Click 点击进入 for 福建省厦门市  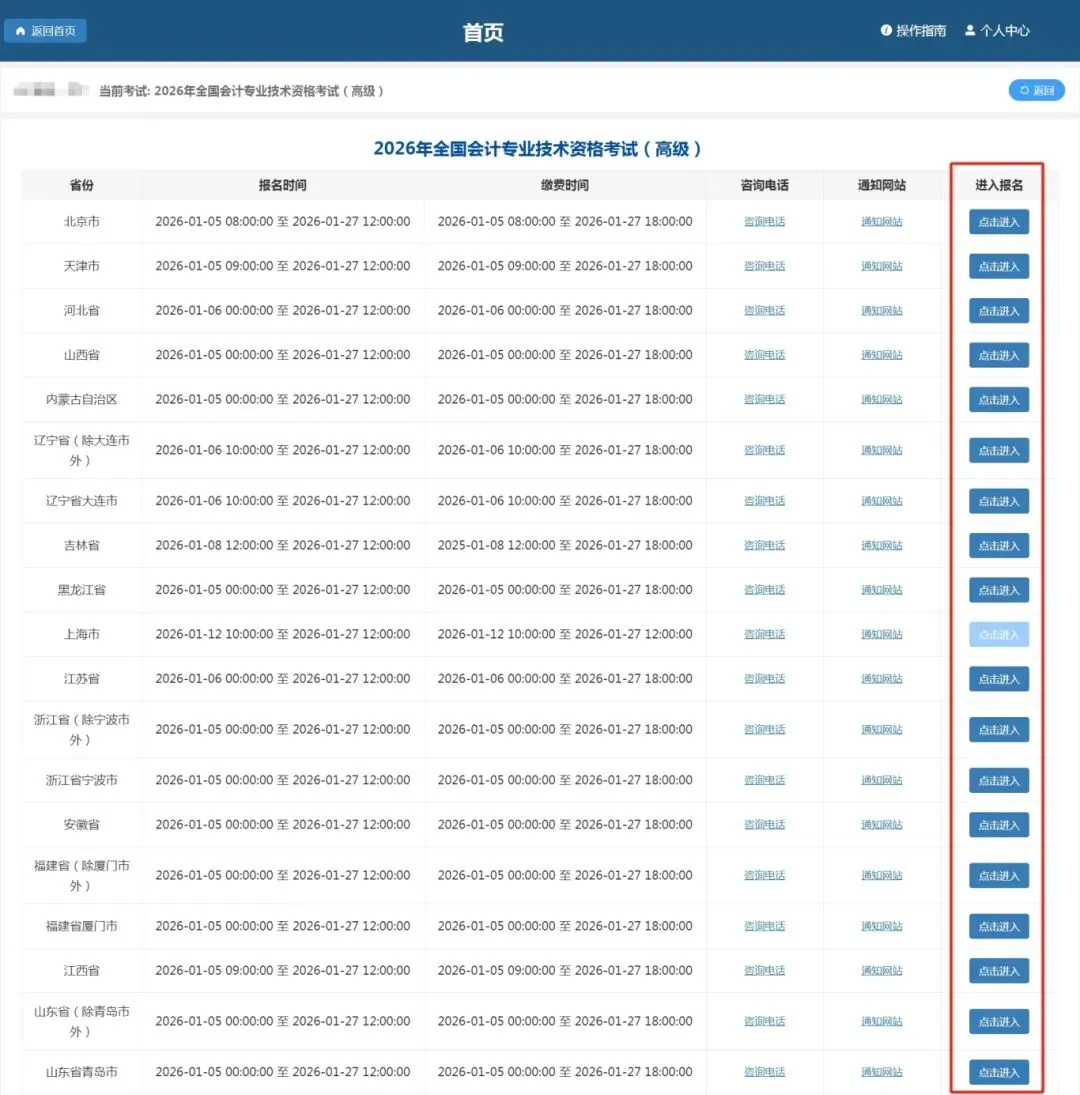(998, 926)
